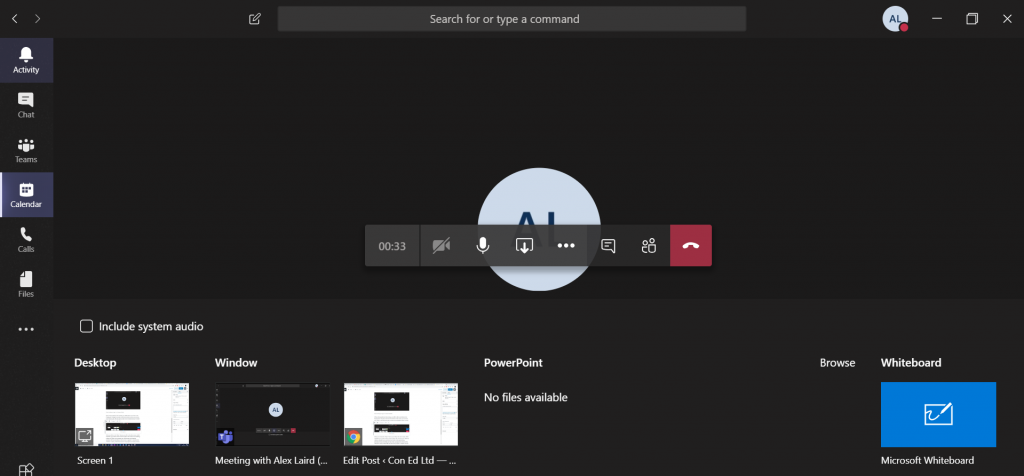Click the Microsoft Whiteboard label
The image size is (1024, 476).
coord(927,460)
